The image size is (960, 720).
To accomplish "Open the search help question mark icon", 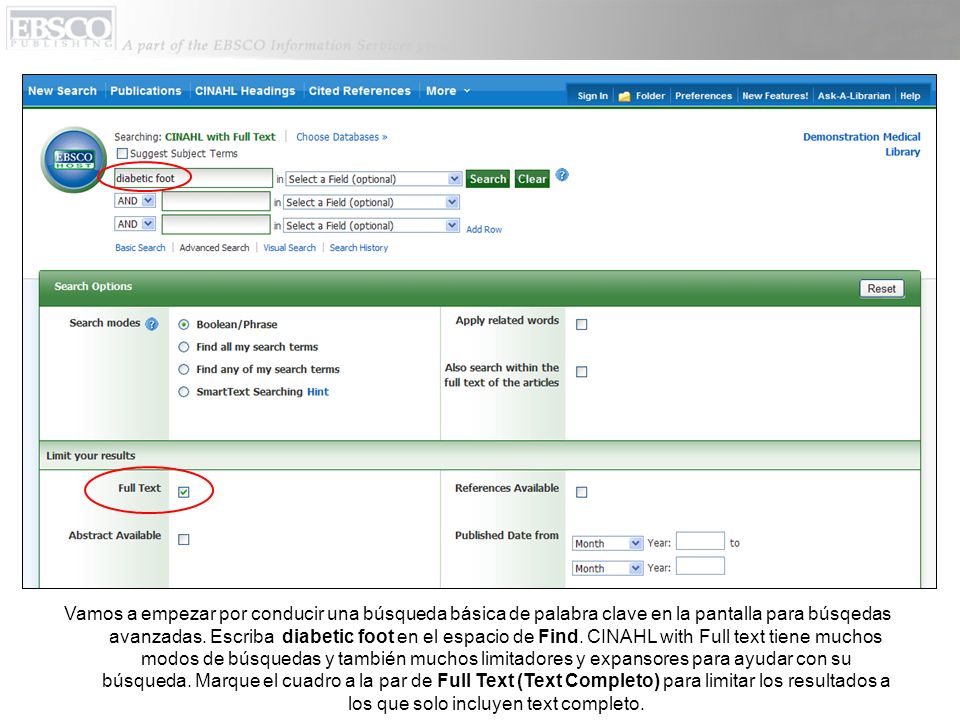I will click(562, 175).
